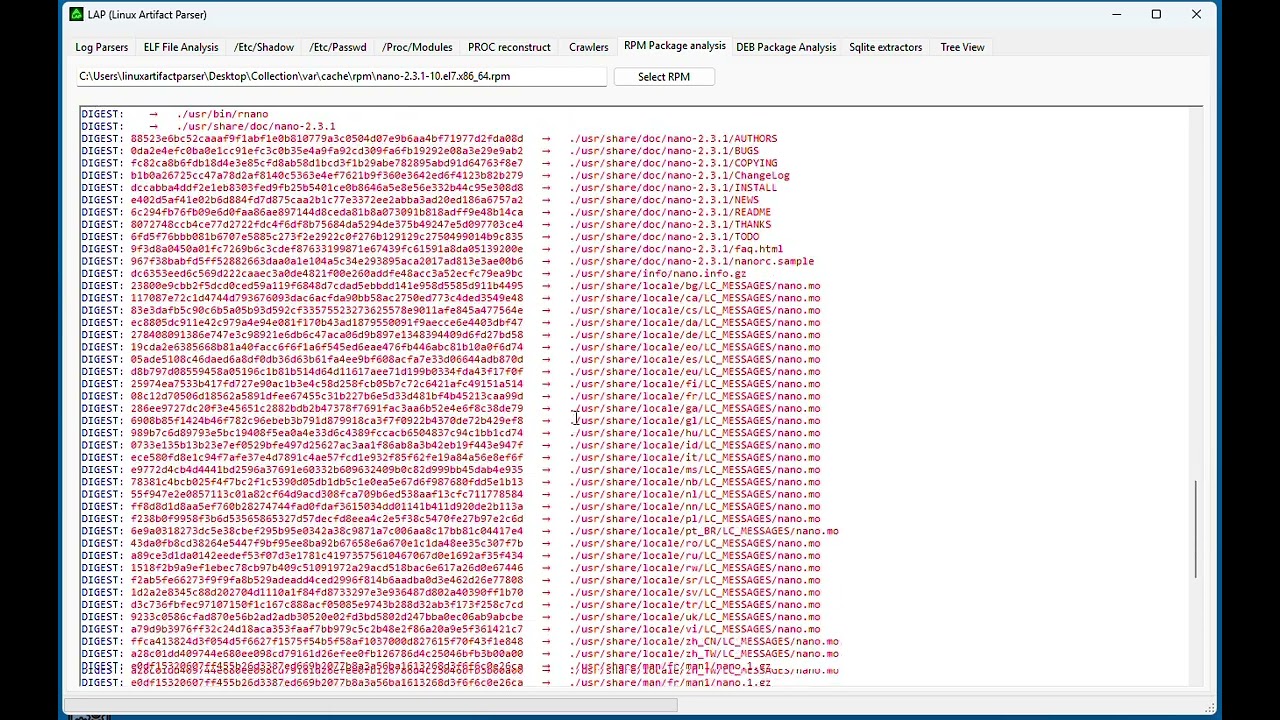The height and width of the screenshot is (720, 1280).
Task: Go to the /Proc/Modules tab
Action: coord(417,47)
